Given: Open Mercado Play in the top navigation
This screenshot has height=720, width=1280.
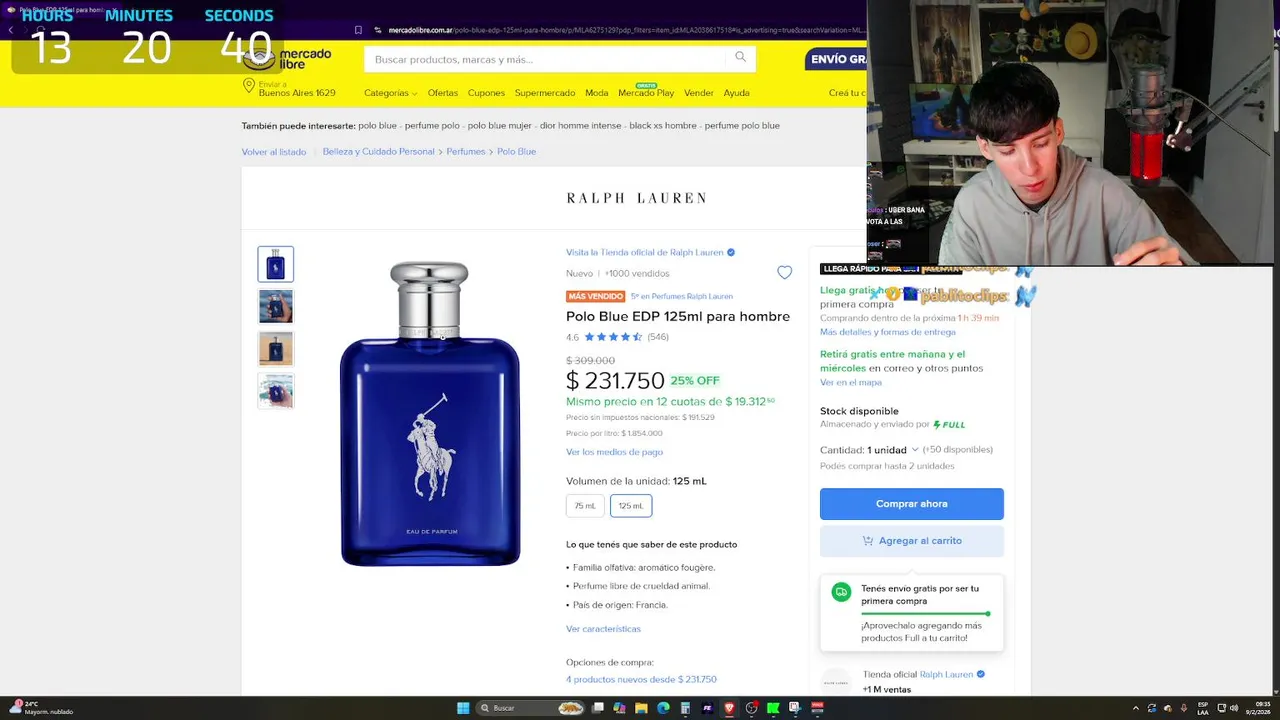Looking at the screenshot, I should (x=646, y=93).
